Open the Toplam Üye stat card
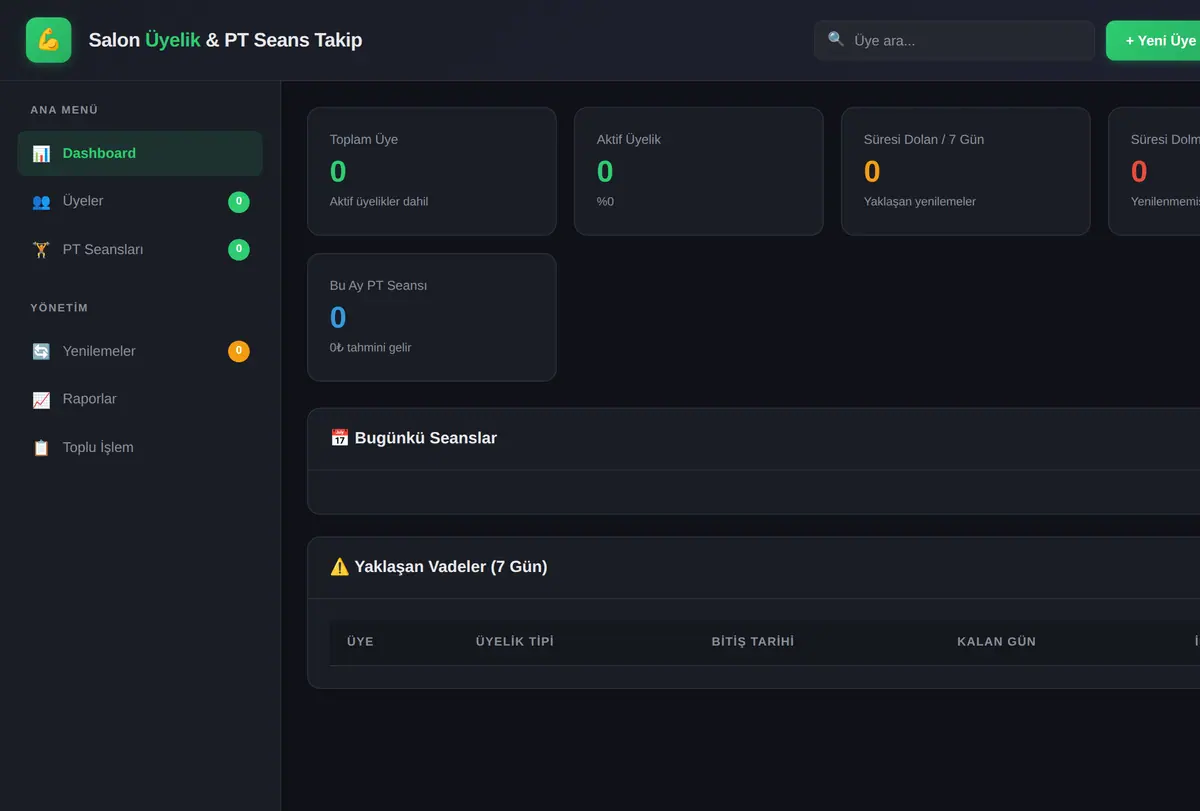1200x811 pixels. pyautogui.click(x=432, y=171)
